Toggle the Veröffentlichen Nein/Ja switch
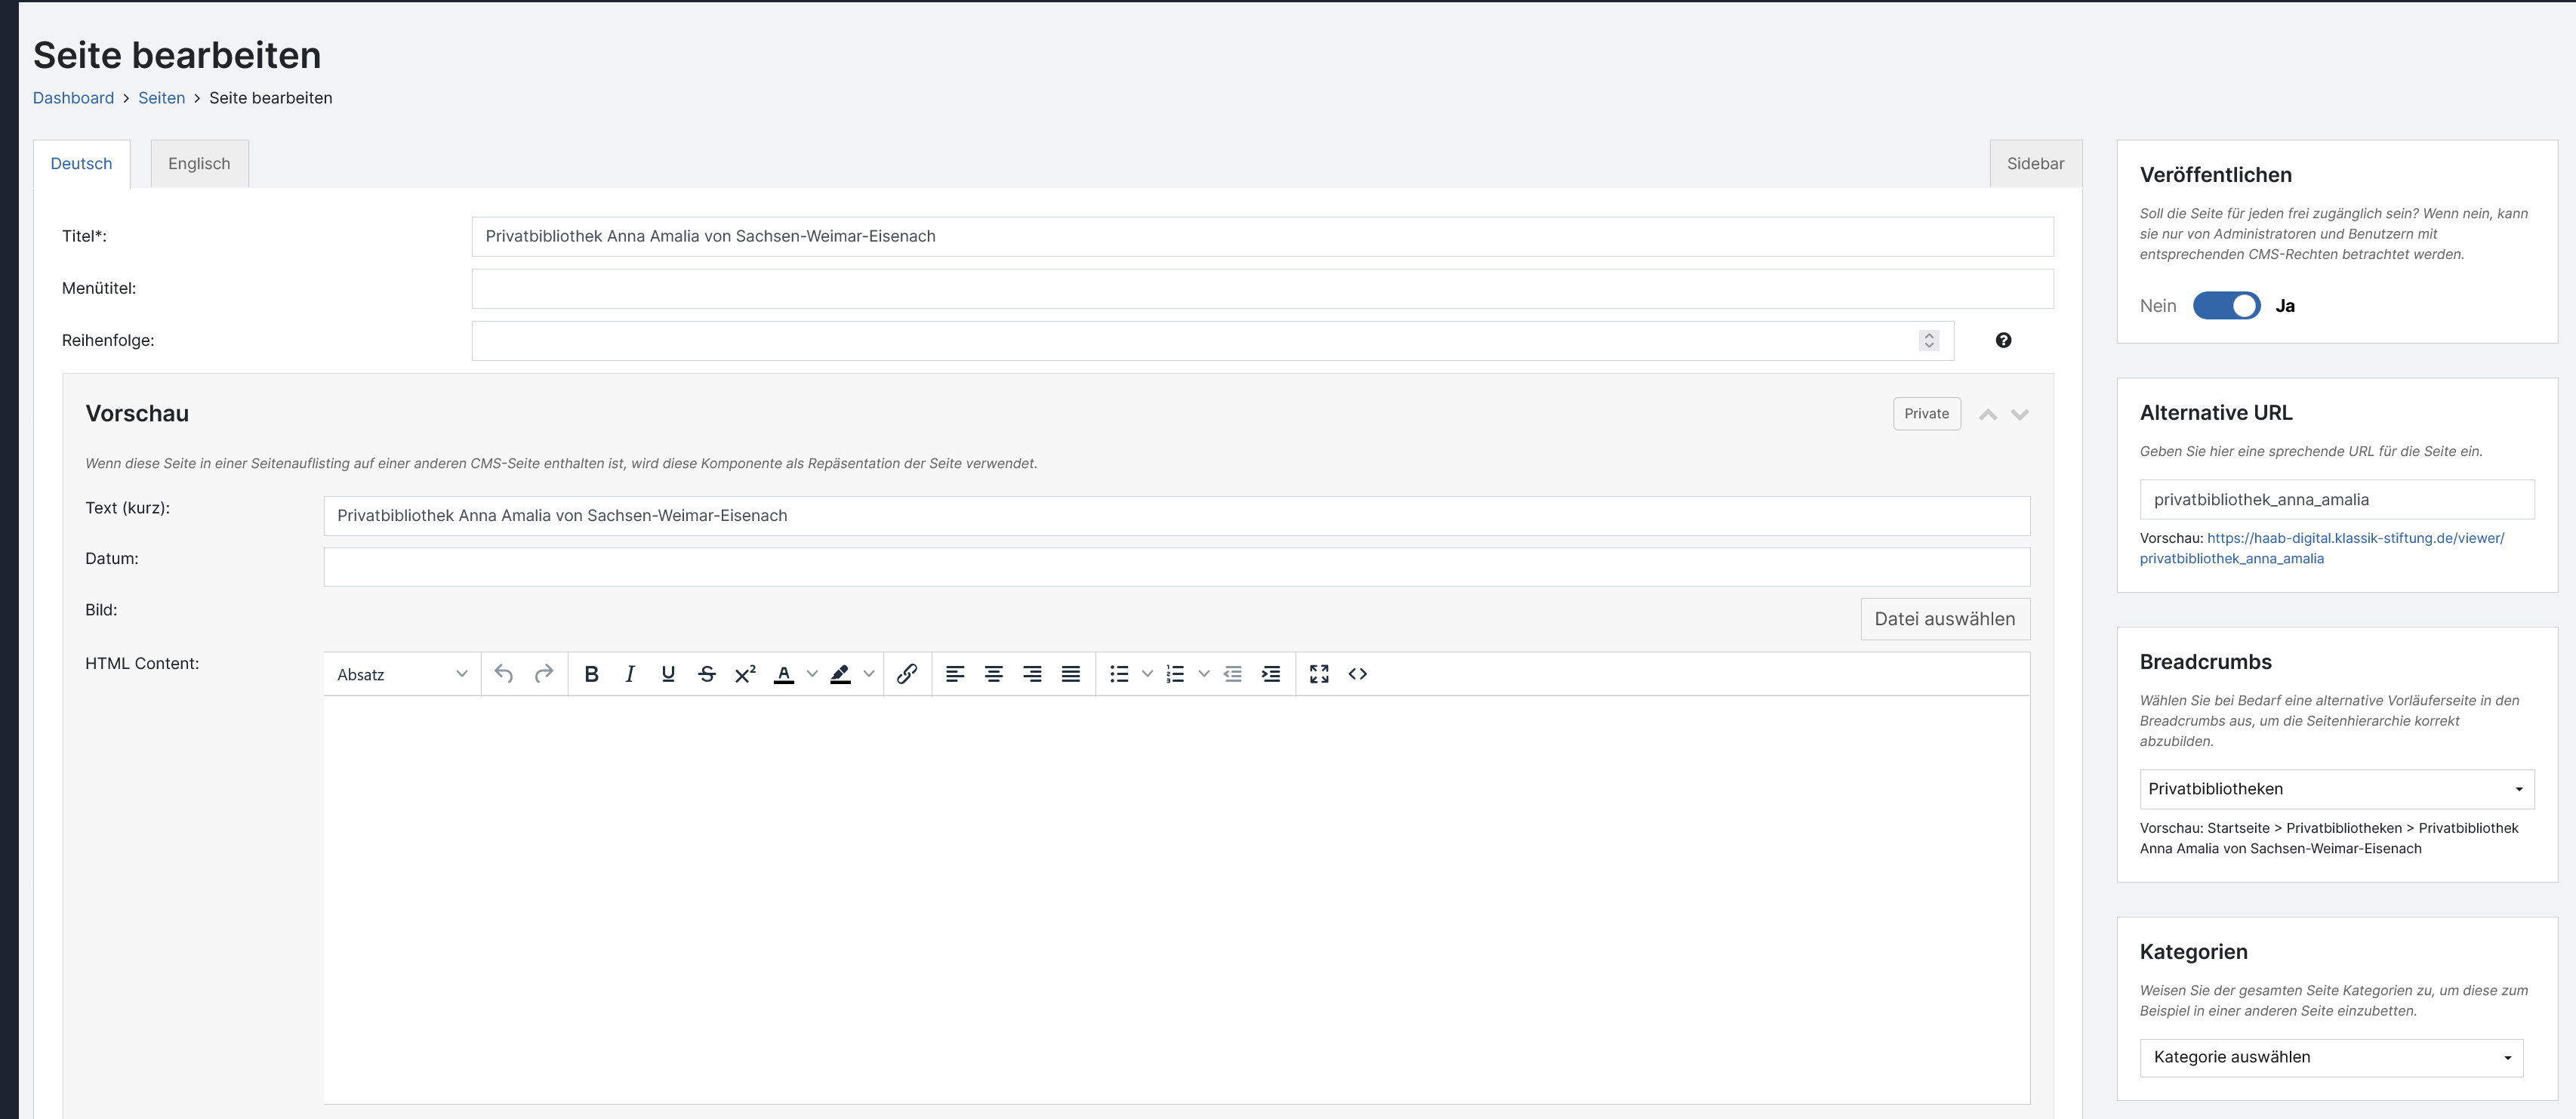Image resolution: width=2576 pixels, height=1119 pixels. [x=2226, y=306]
